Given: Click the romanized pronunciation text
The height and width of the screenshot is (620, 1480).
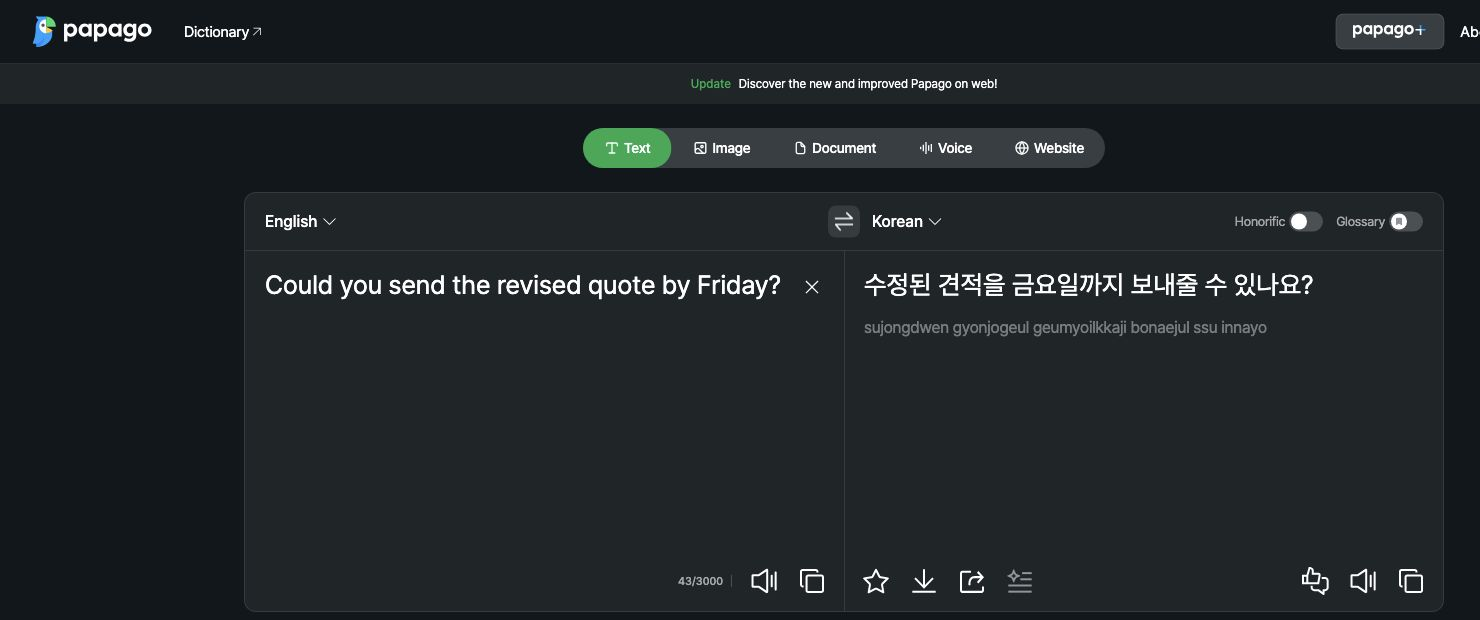Looking at the screenshot, I should [x=1065, y=328].
